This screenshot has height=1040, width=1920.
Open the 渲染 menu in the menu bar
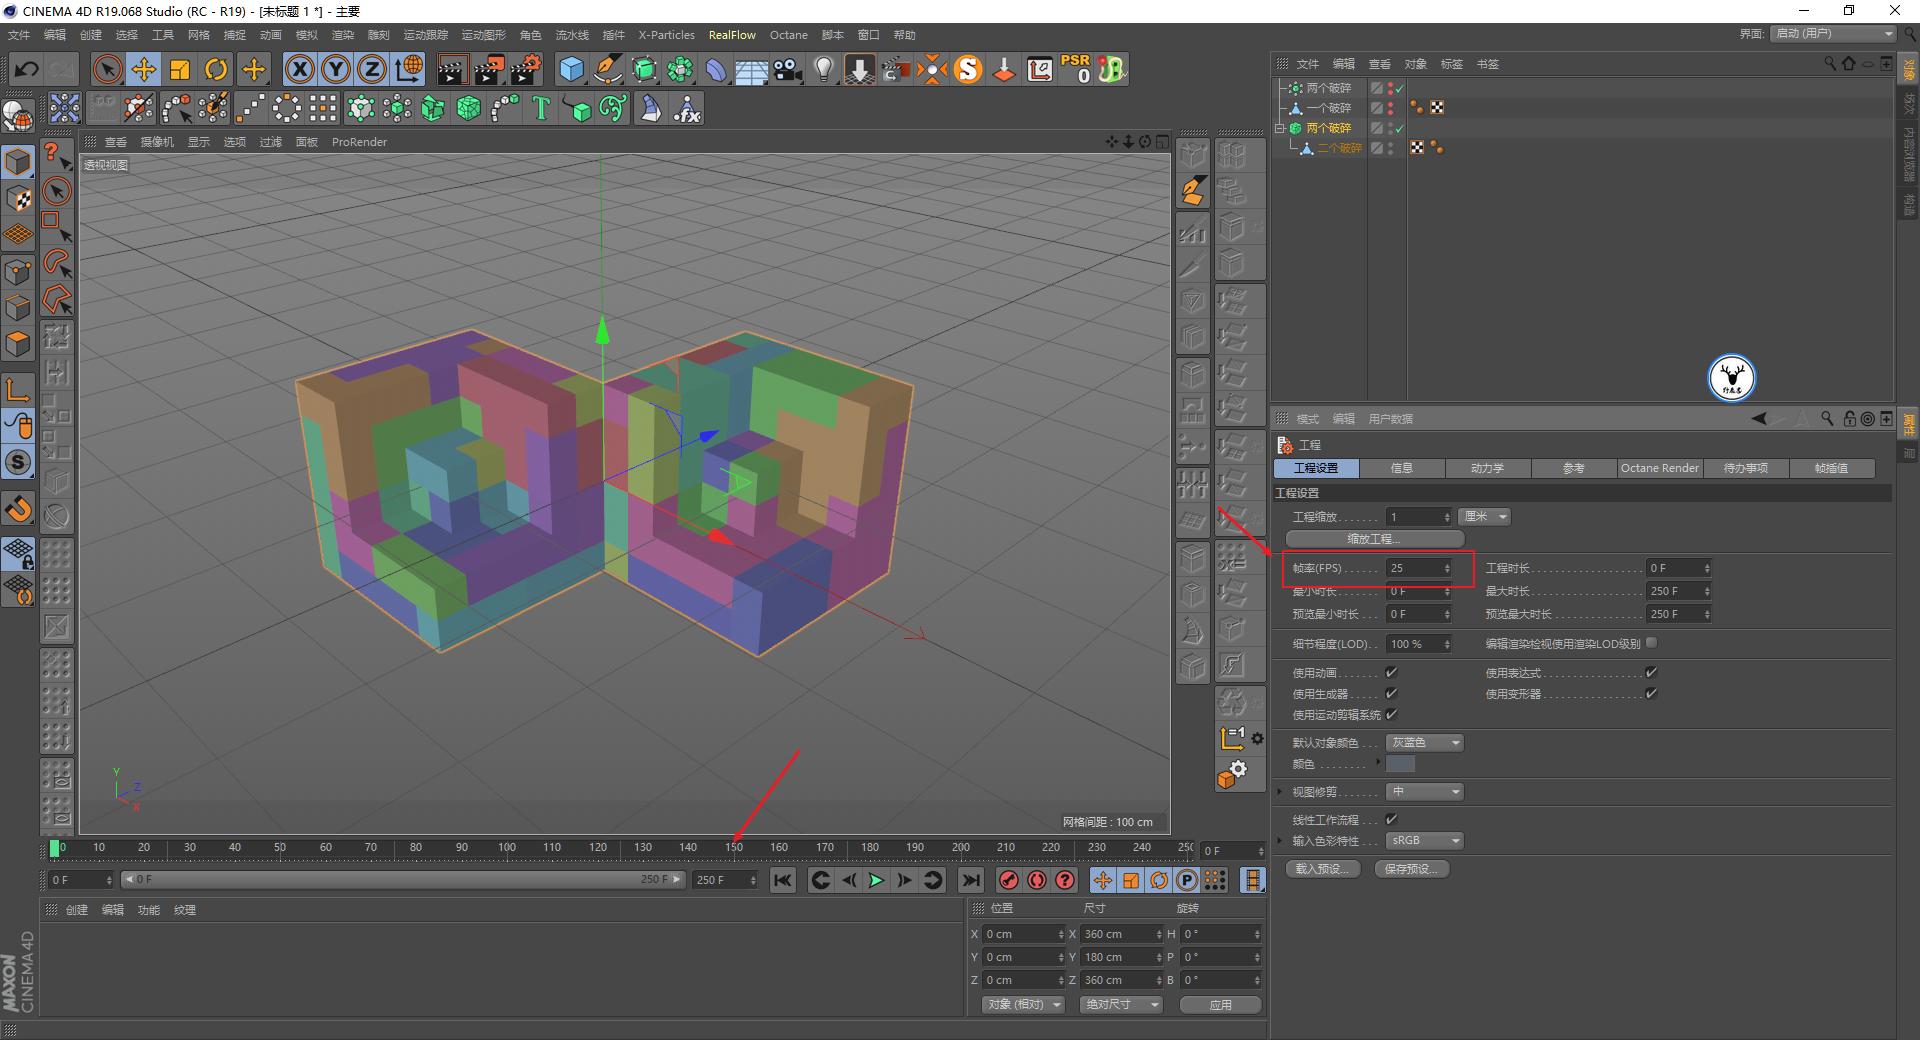[x=342, y=34]
